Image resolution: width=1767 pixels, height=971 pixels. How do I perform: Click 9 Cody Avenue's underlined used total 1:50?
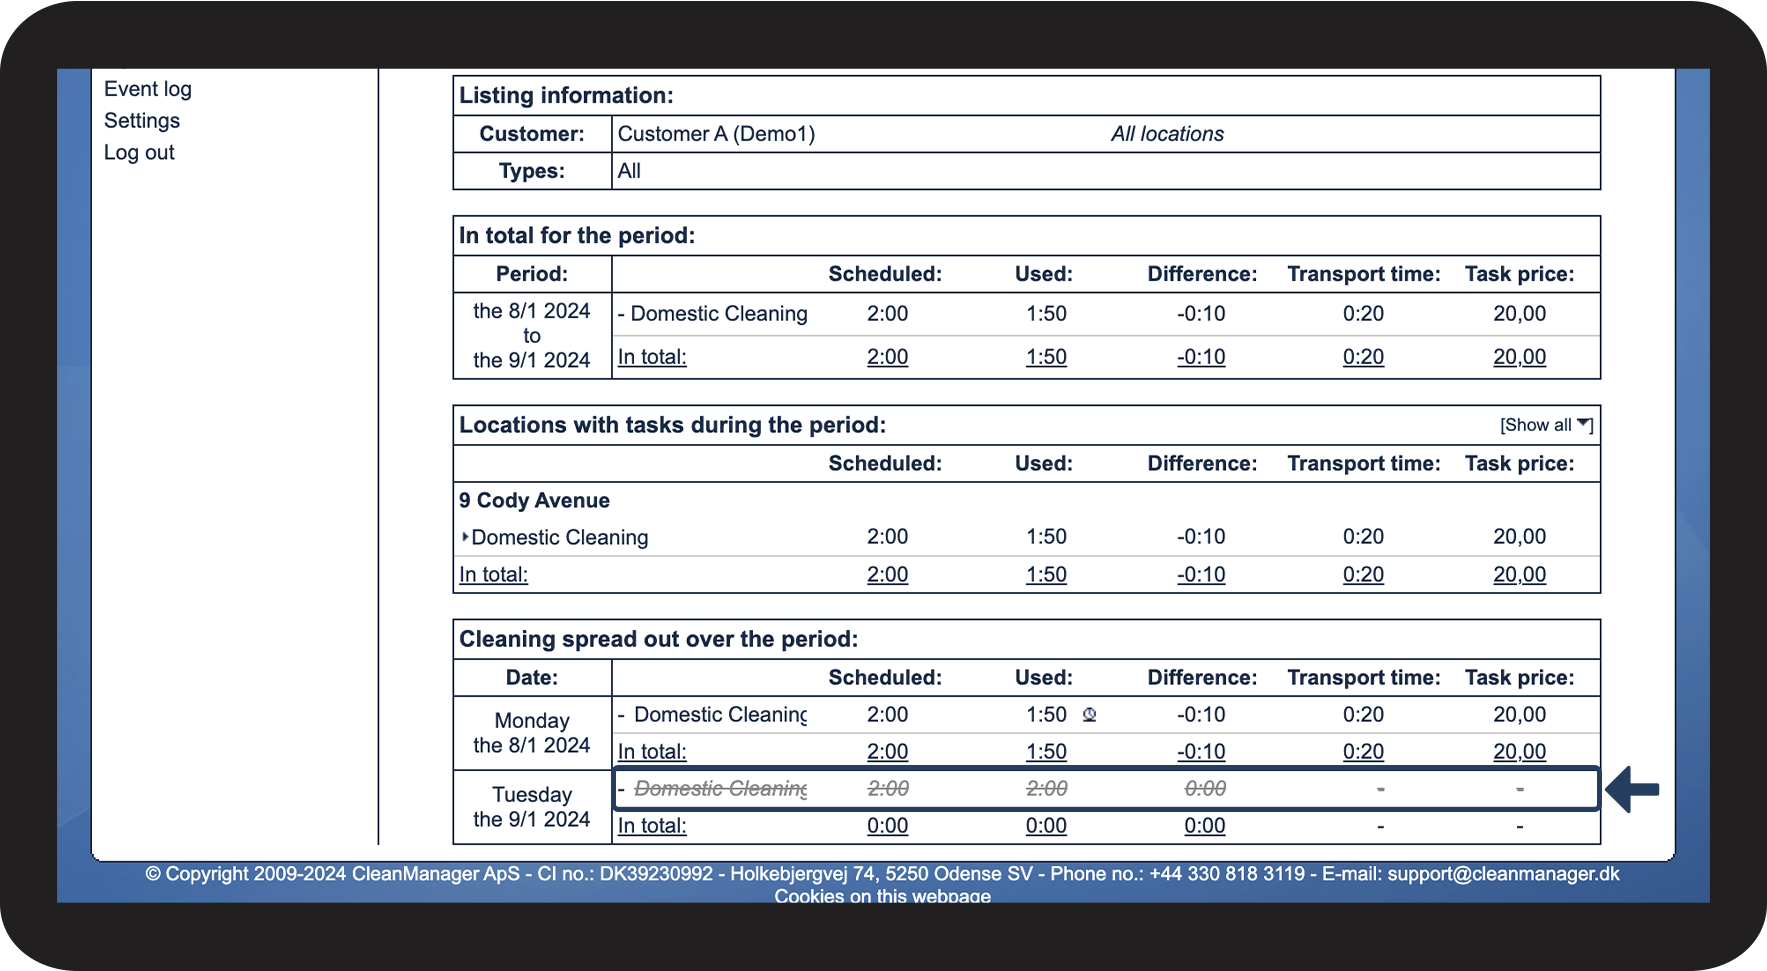click(1046, 575)
